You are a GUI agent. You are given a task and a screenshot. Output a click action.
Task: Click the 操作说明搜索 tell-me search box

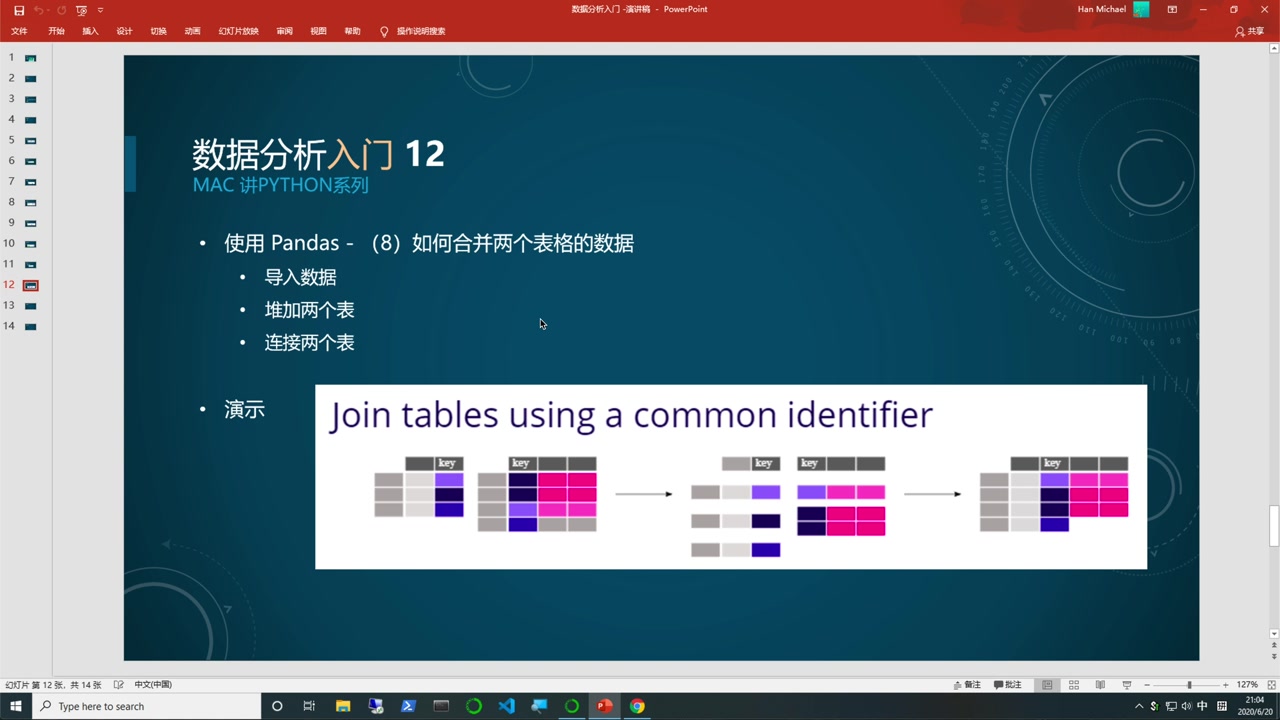[421, 31]
